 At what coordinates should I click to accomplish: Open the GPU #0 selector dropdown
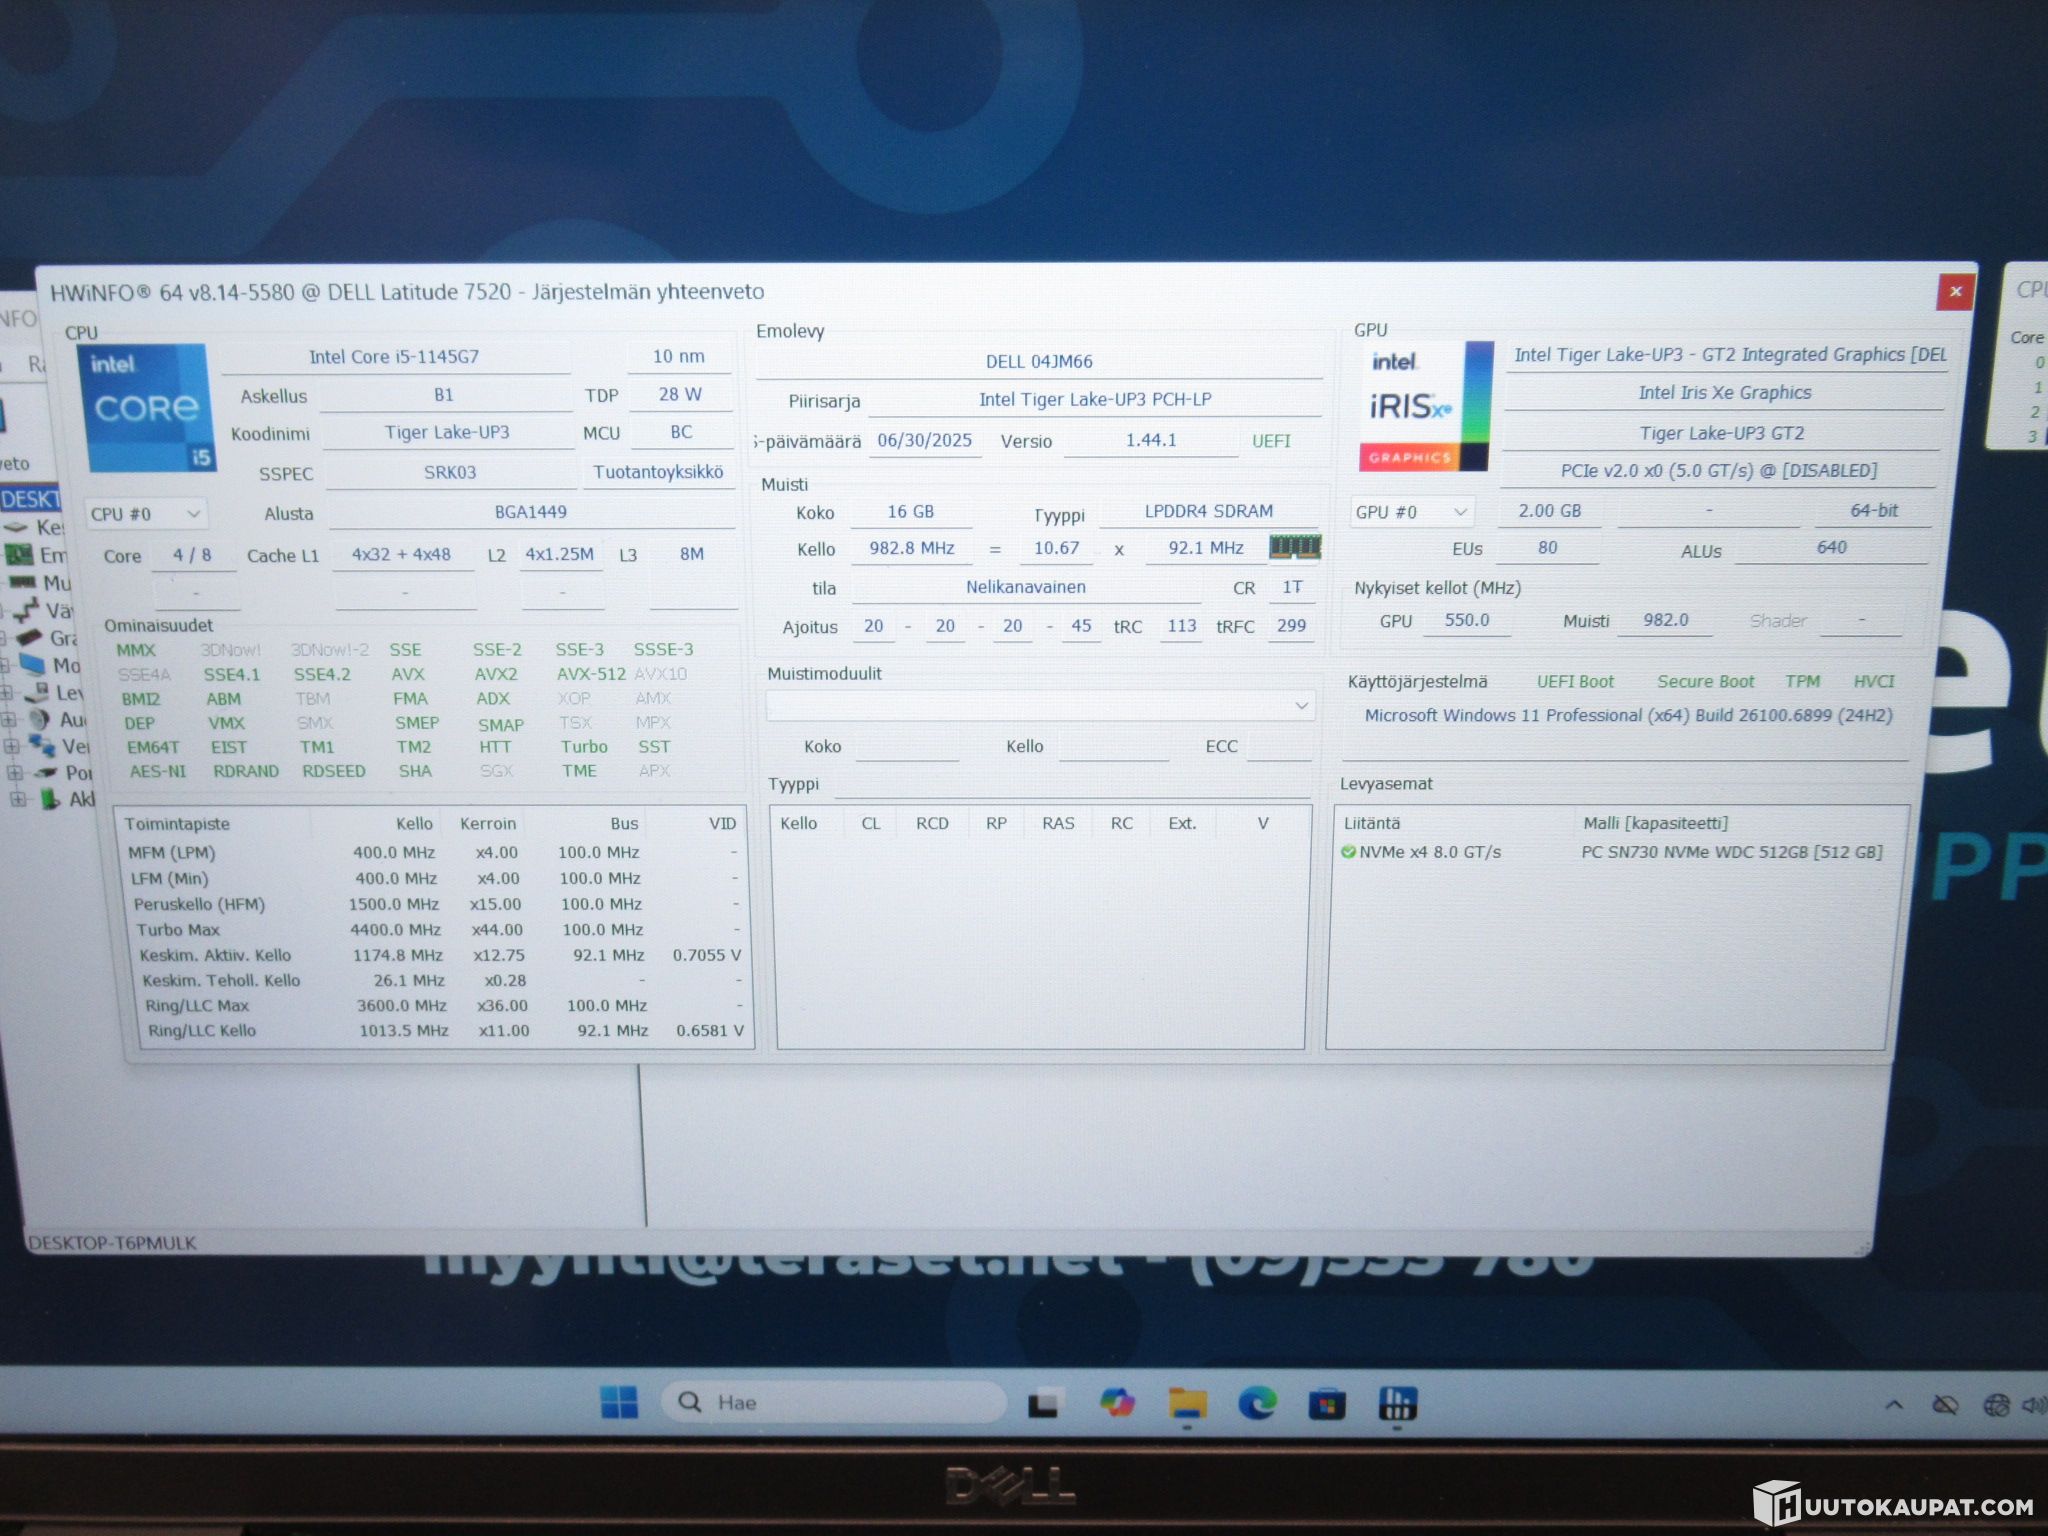click(1412, 512)
